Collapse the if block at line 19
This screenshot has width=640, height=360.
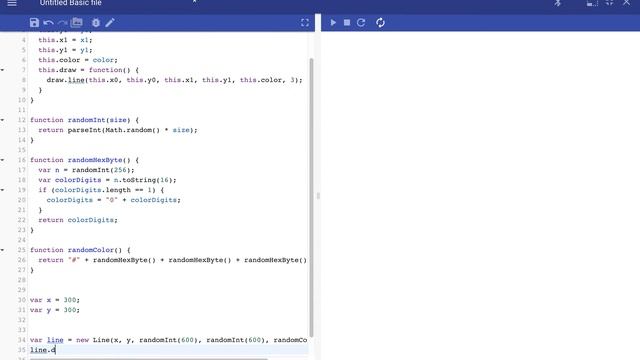[x=2, y=190]
